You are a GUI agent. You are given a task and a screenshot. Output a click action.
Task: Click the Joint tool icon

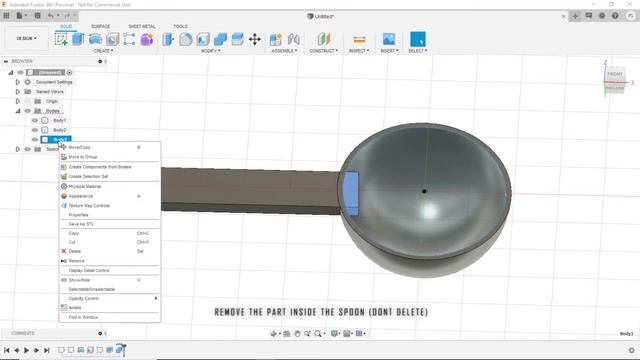[293, 39]
